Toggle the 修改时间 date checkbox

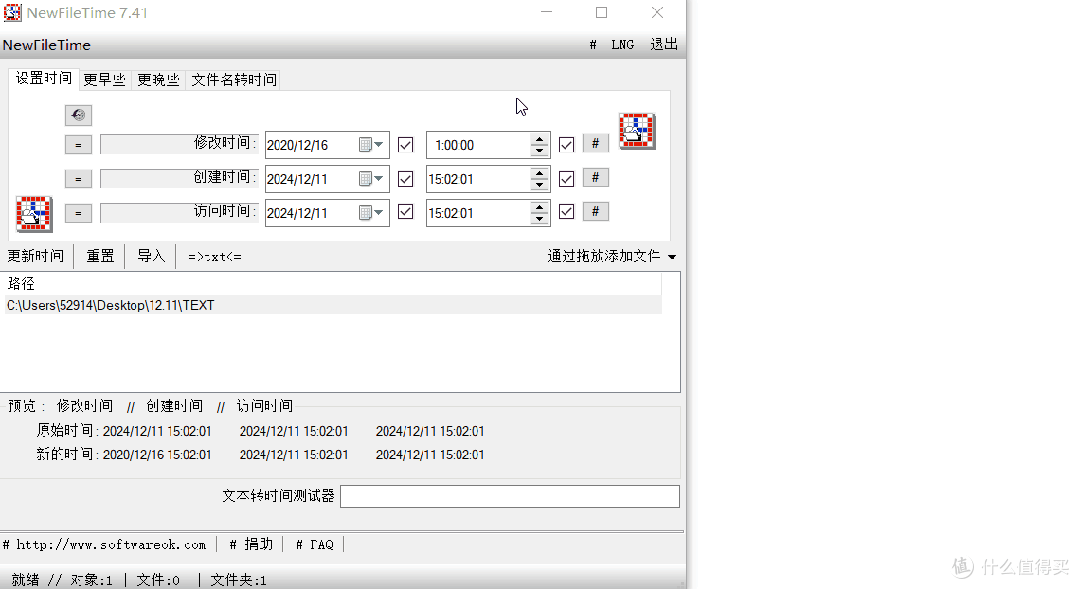pyautogui.click(x=406, y=144)
